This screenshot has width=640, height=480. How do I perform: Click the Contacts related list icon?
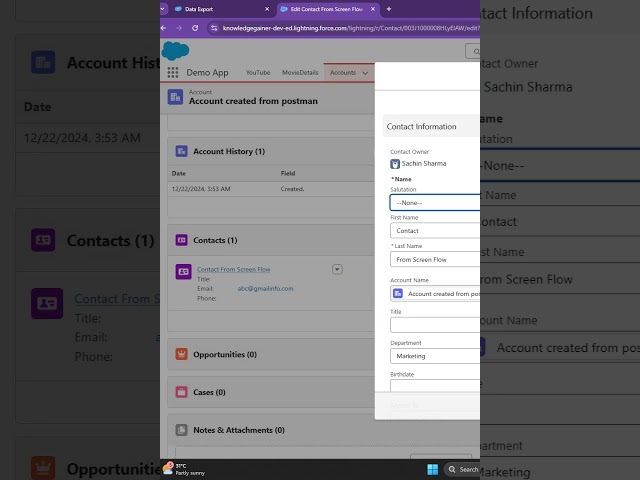pyautogui.click(x=181, y=240)
